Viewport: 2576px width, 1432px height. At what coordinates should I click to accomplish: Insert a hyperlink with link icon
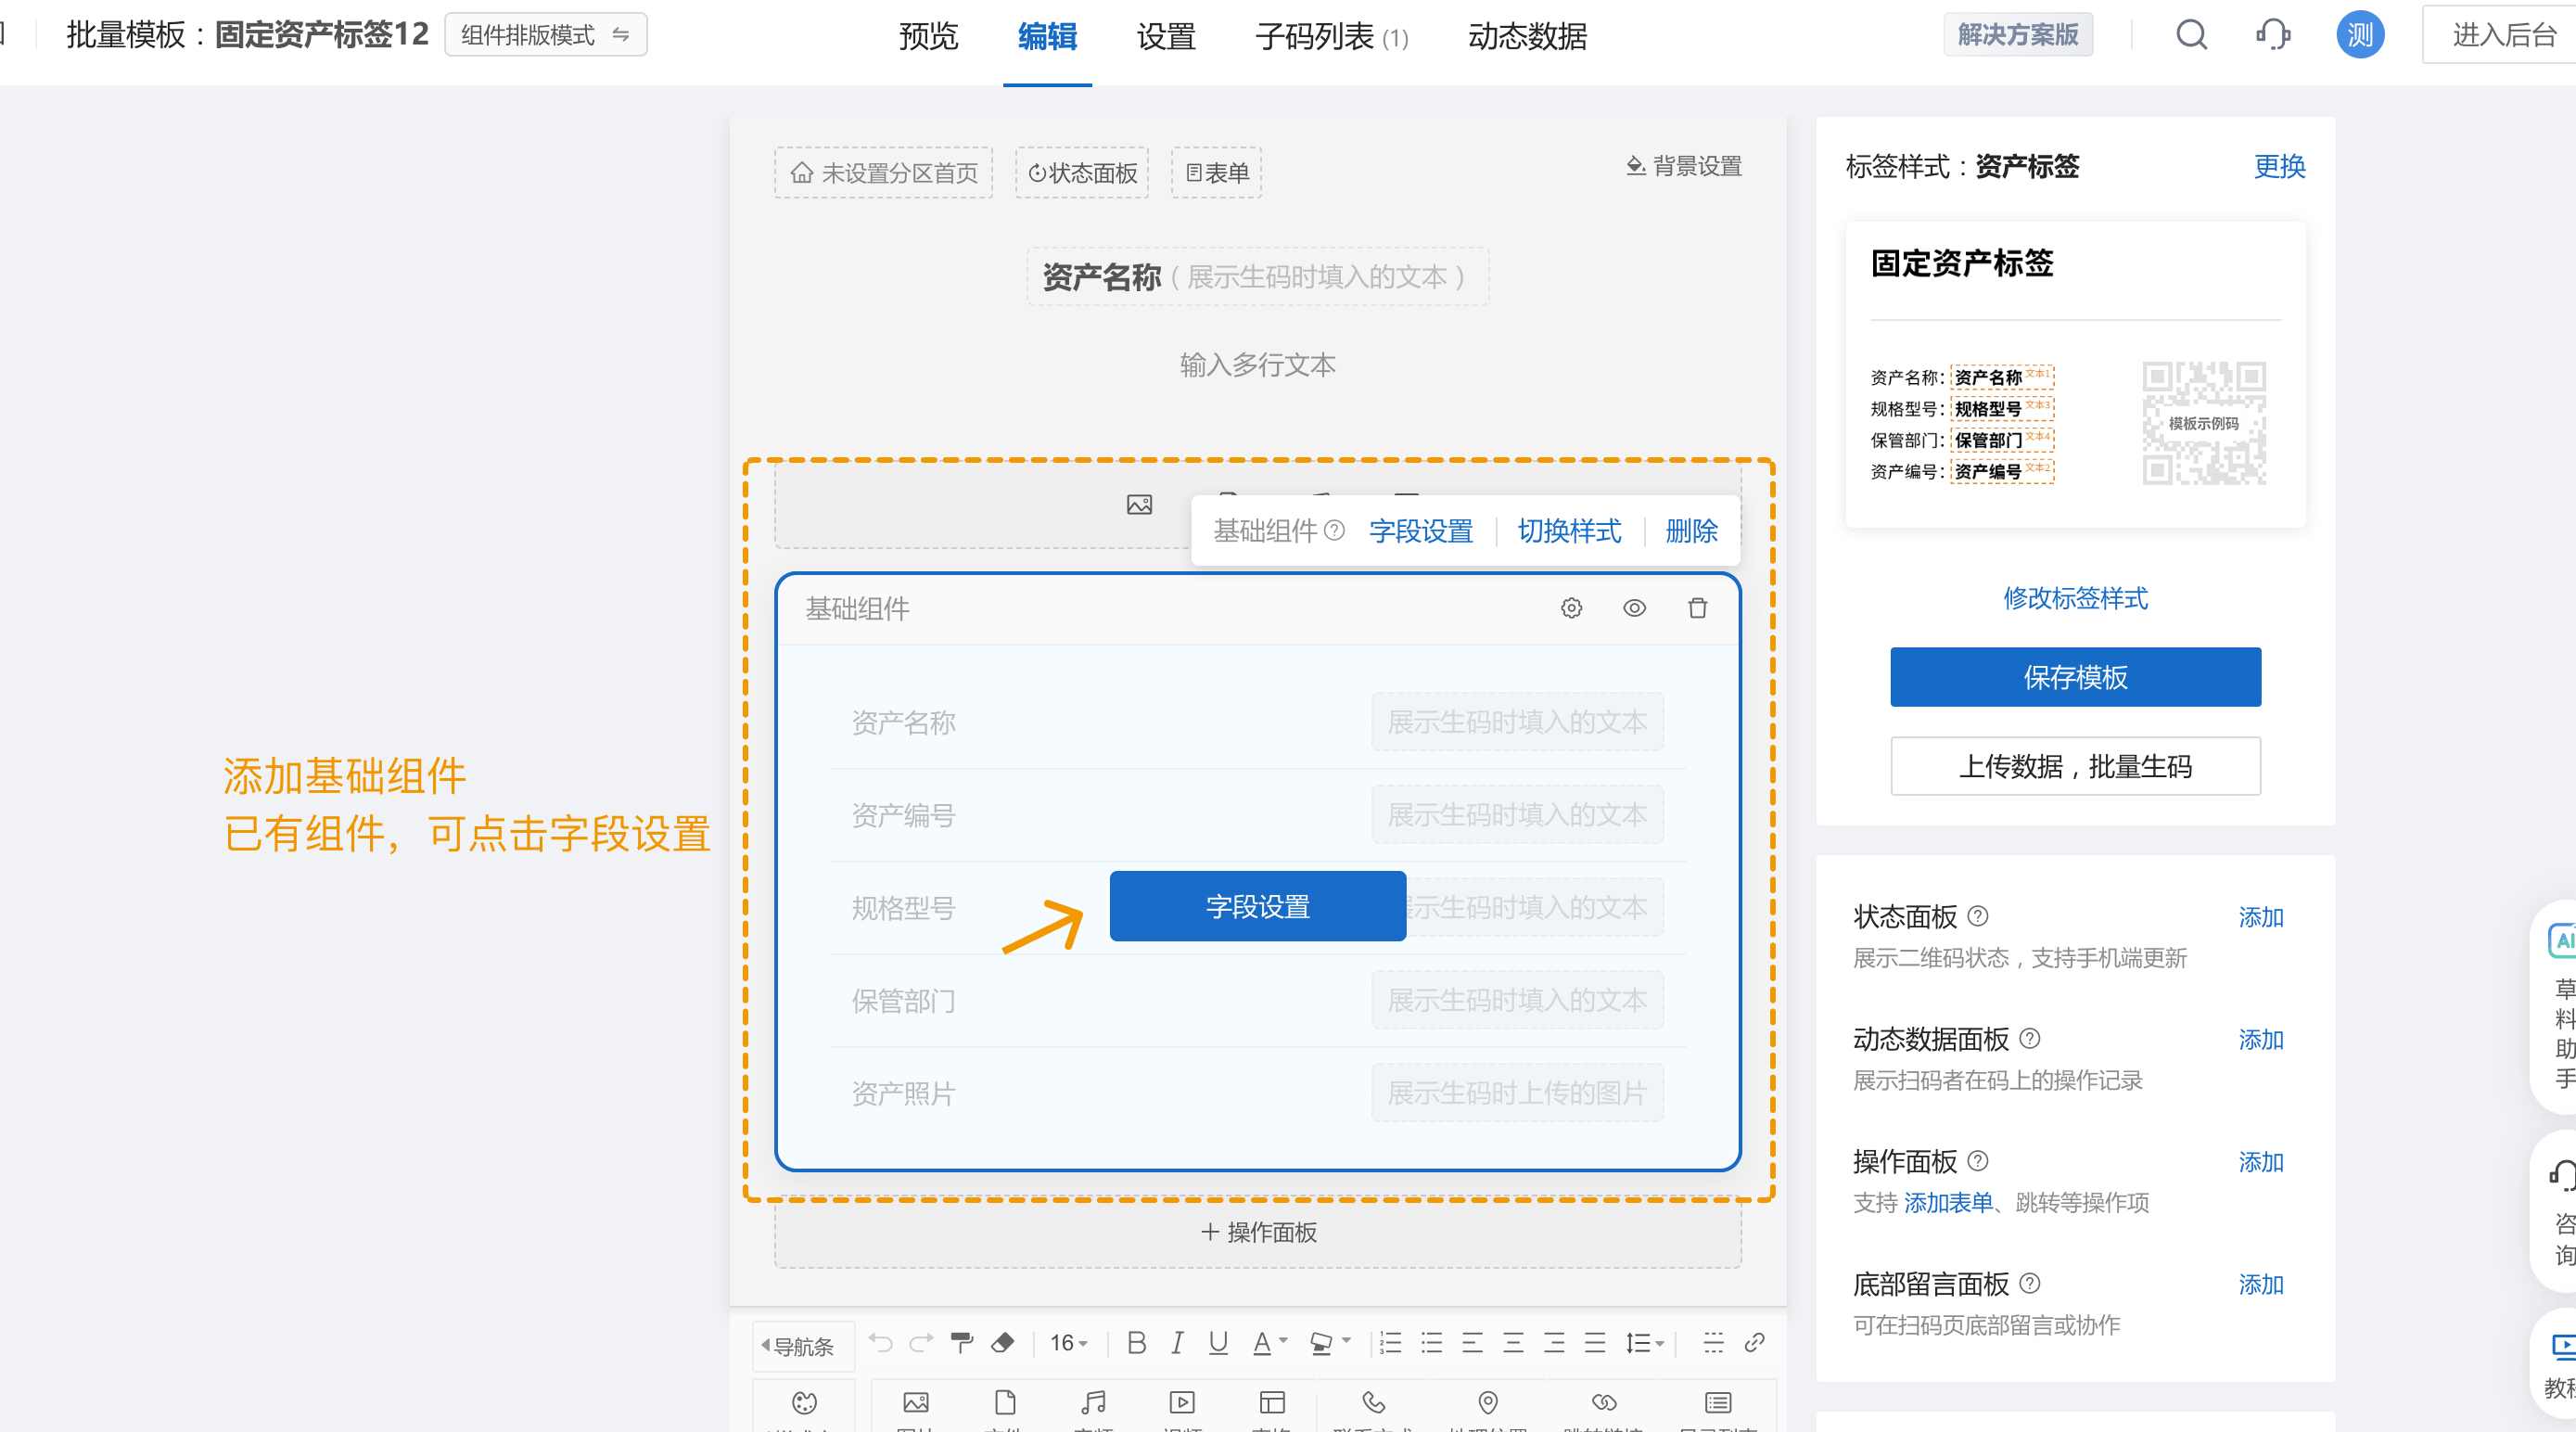click(1754, 1342)
